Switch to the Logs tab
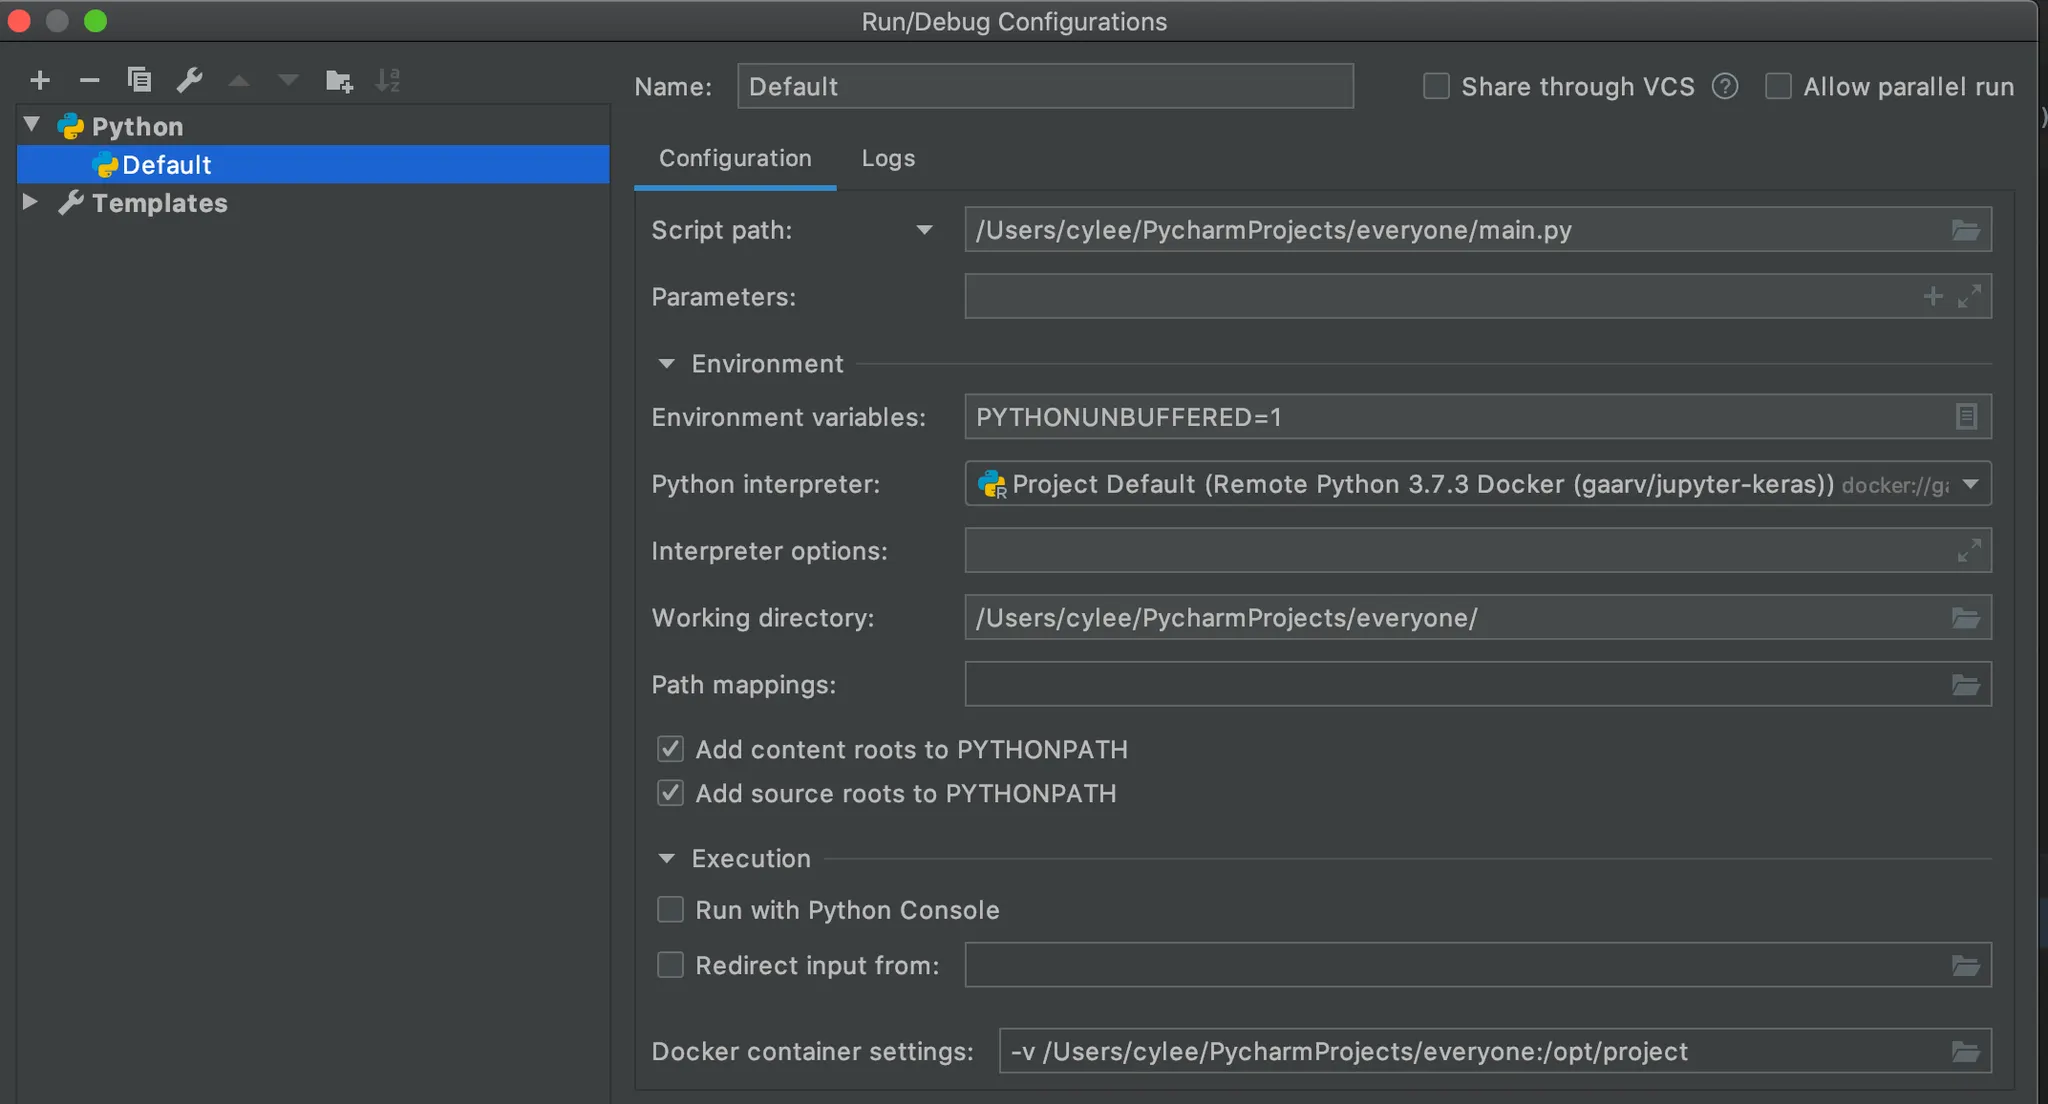Screen dimensions: 2048x1104 tap(888, 158)
